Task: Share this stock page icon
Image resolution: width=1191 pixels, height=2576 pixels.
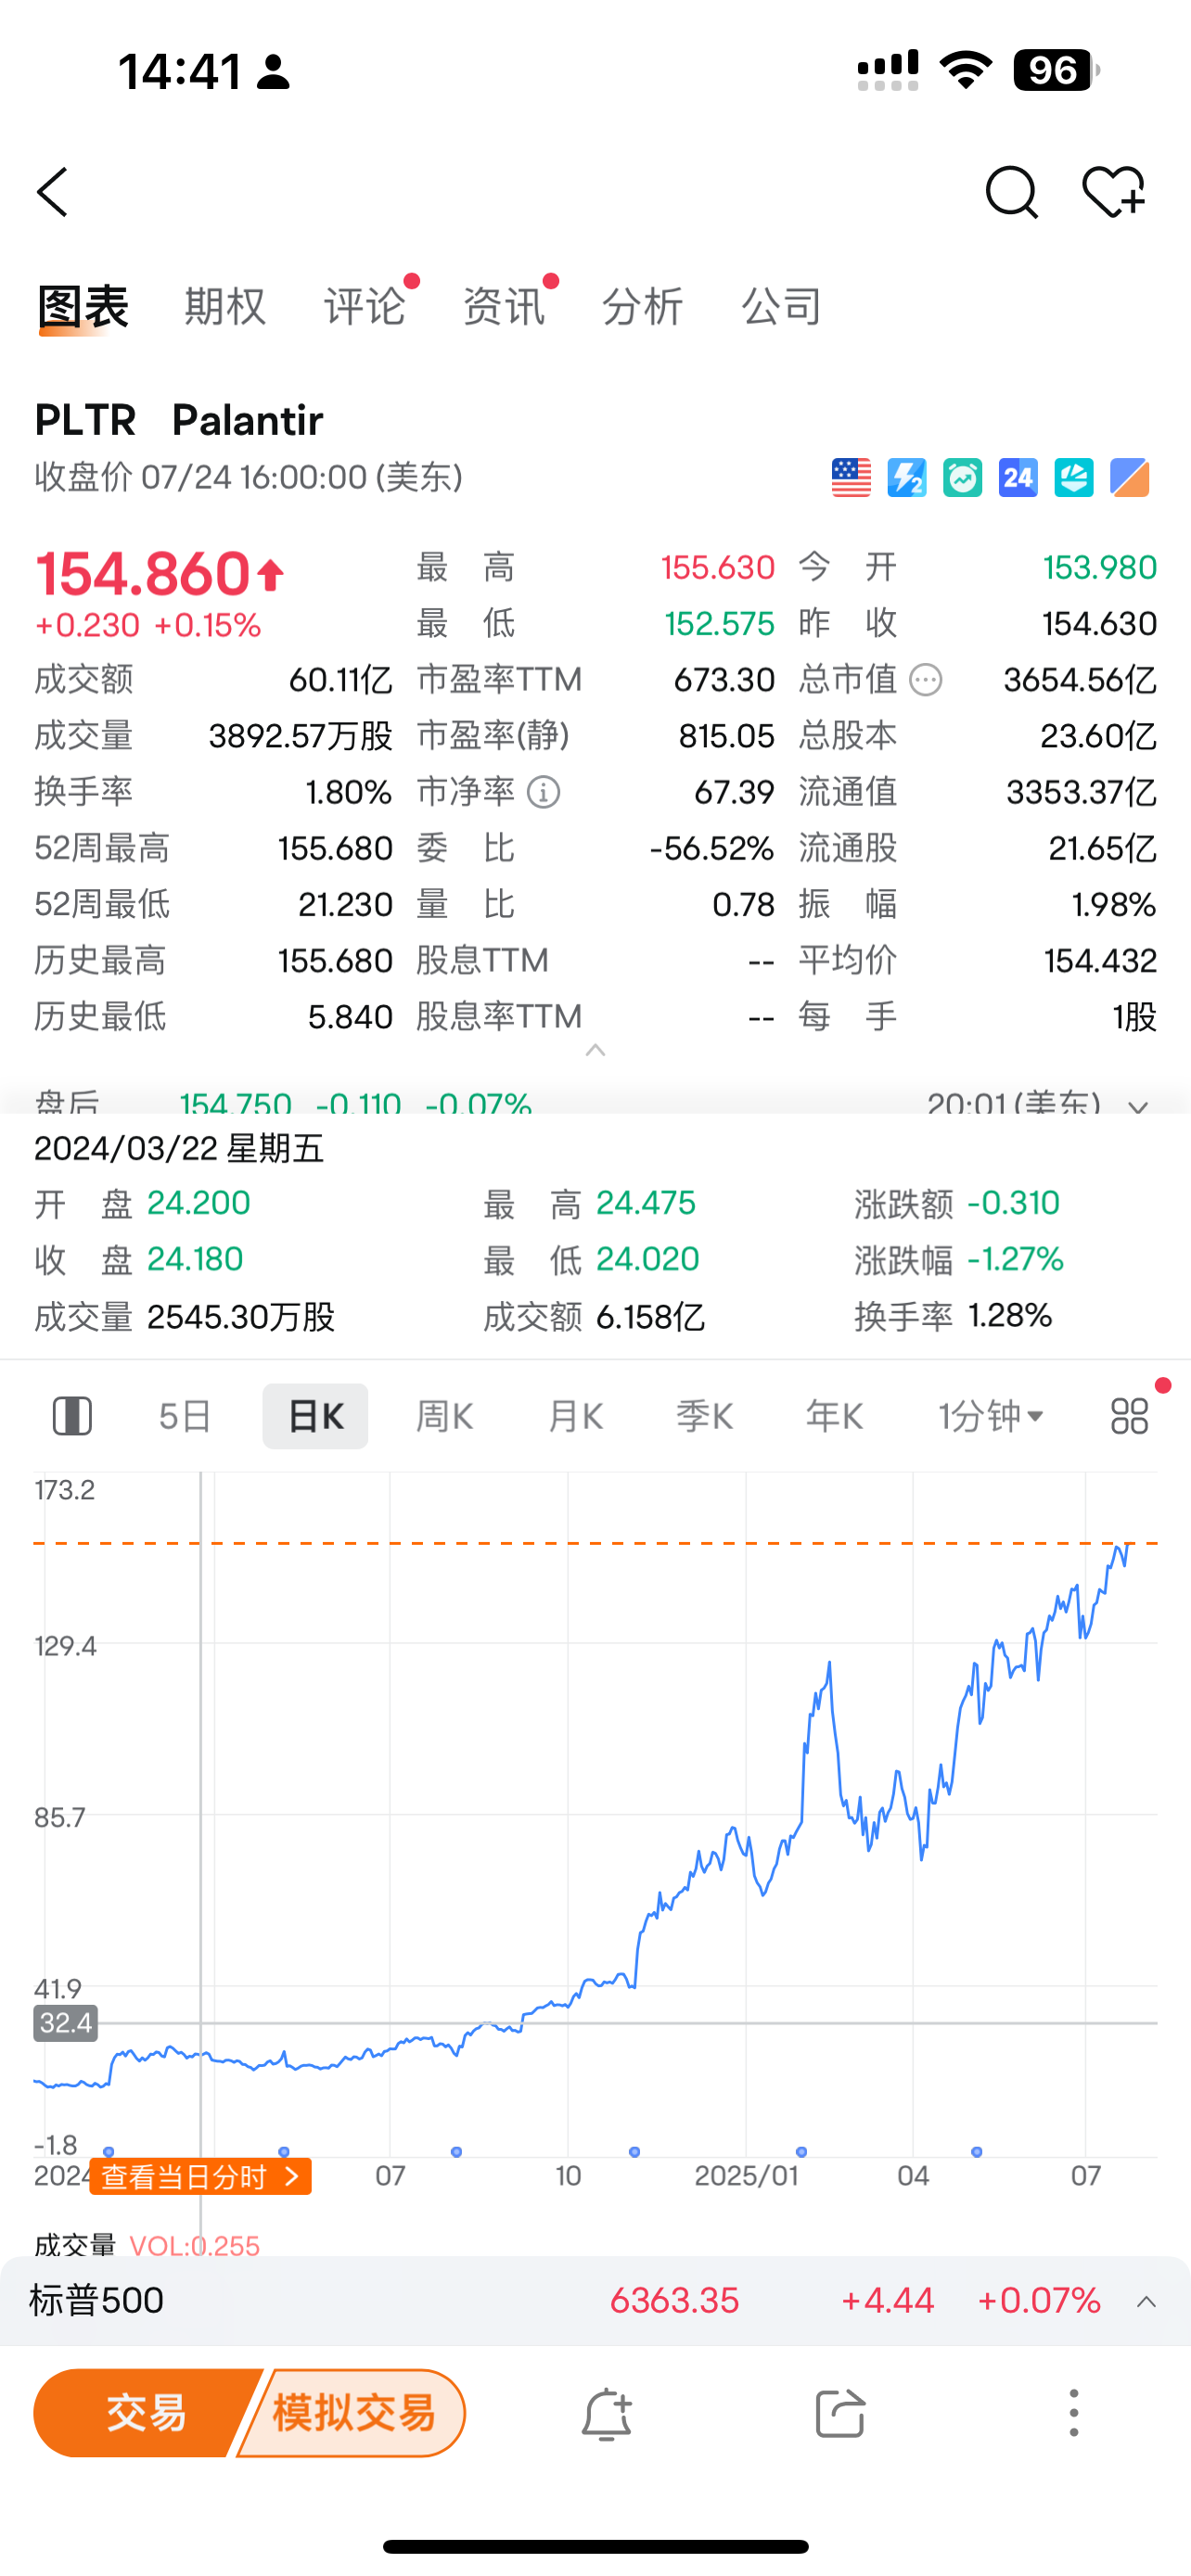Action: point(839,2414)
